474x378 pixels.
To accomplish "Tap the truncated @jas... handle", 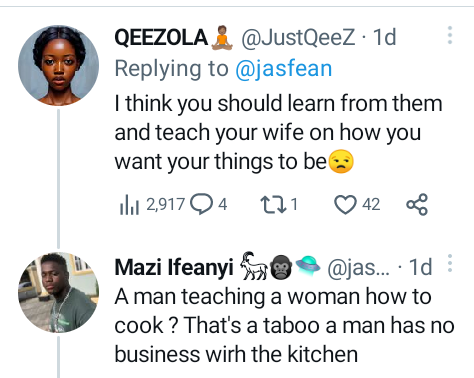I will pos(358,267).
